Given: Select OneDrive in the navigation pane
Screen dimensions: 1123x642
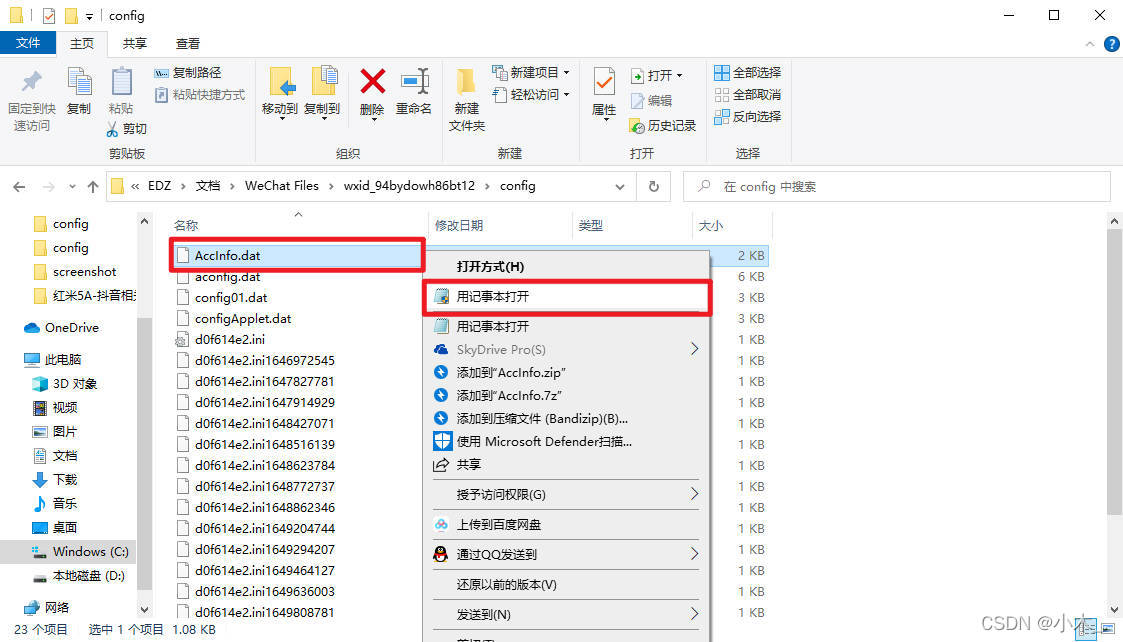Looking at the screenshot, I should pyautogui.click(x=62, y=327).
